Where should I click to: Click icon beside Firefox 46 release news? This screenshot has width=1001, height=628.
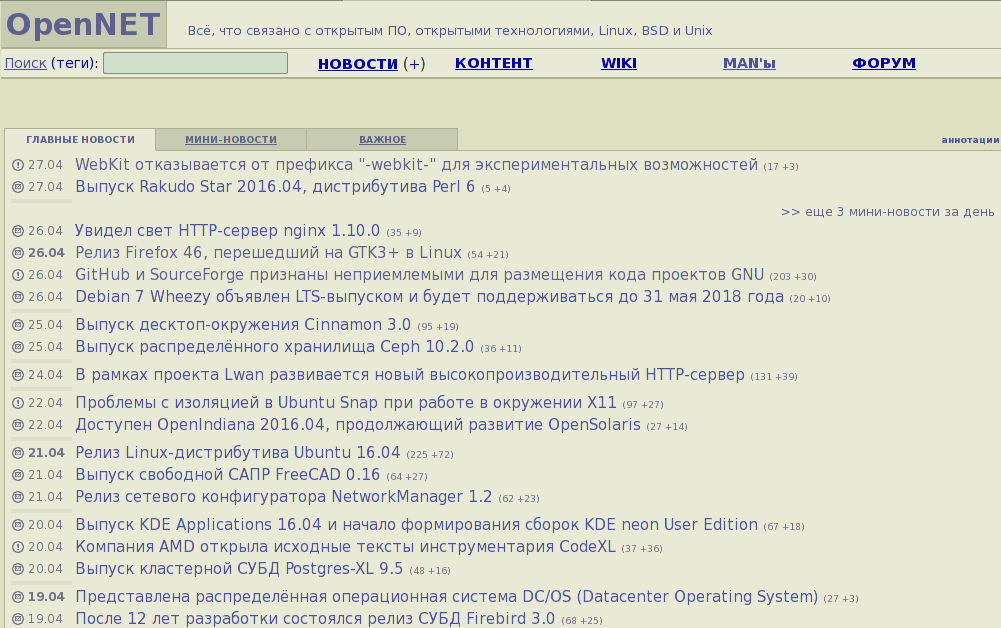pos(18,253)
